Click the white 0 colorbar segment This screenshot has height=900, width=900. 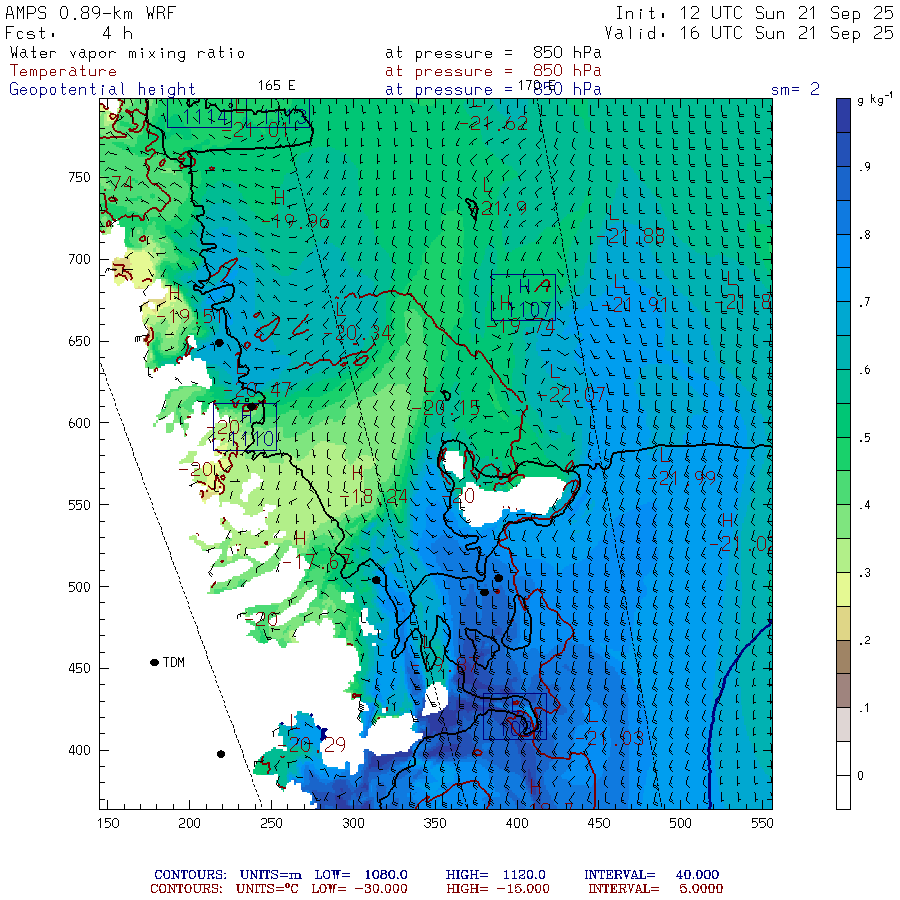[x=843, y=775]
